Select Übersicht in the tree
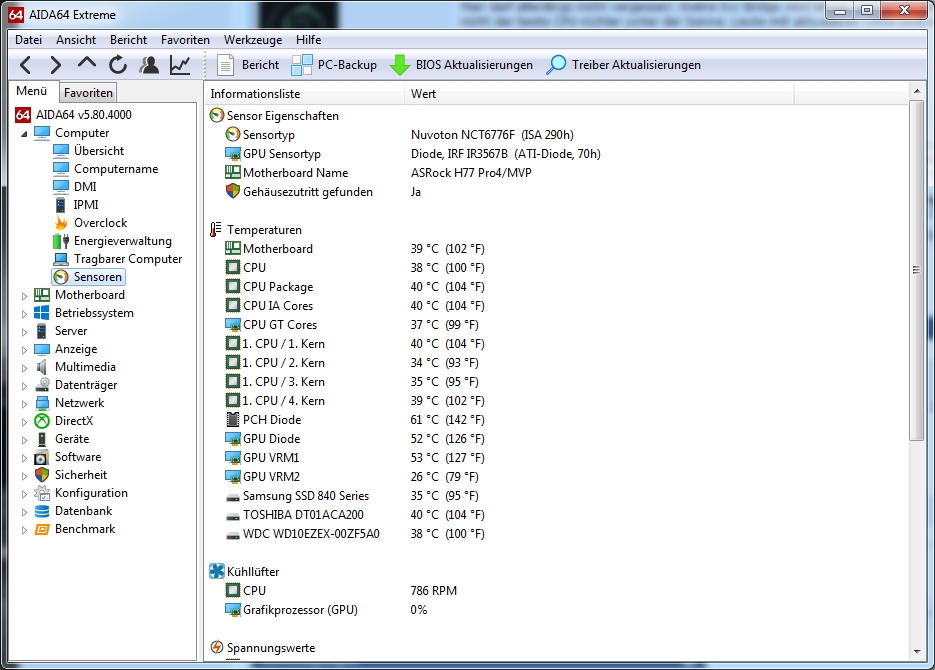 tap(99, 151)
